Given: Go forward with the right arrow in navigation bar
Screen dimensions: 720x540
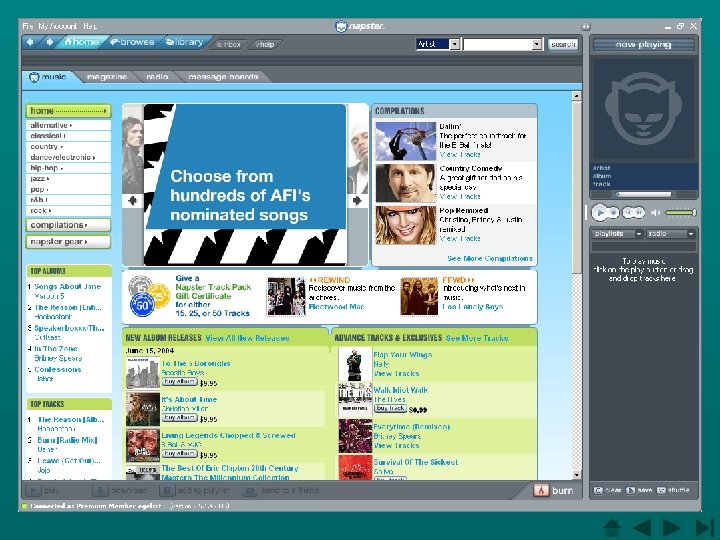Looking at the screenshot, I should (x=50, y=42).
